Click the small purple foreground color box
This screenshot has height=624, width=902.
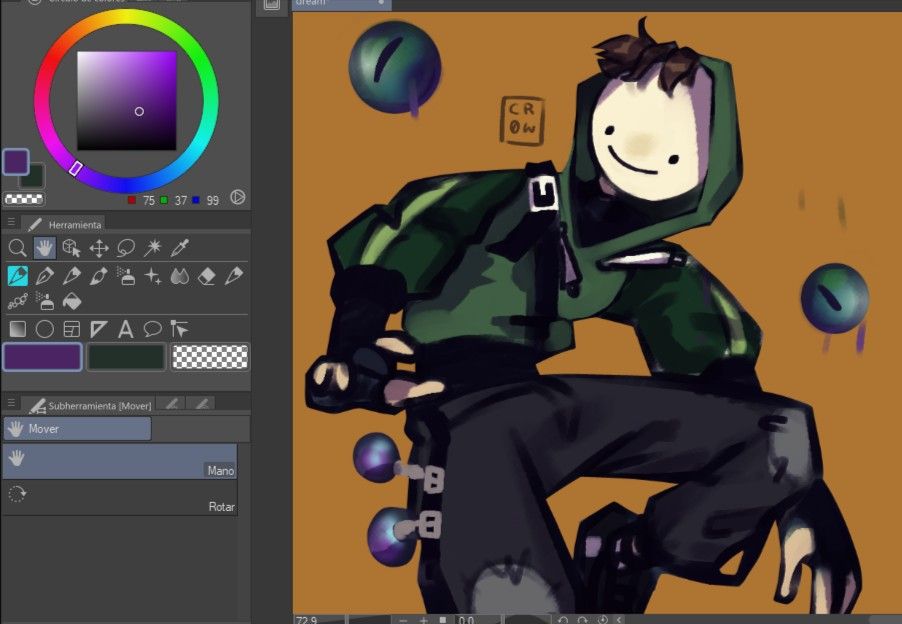click(16, 162)
